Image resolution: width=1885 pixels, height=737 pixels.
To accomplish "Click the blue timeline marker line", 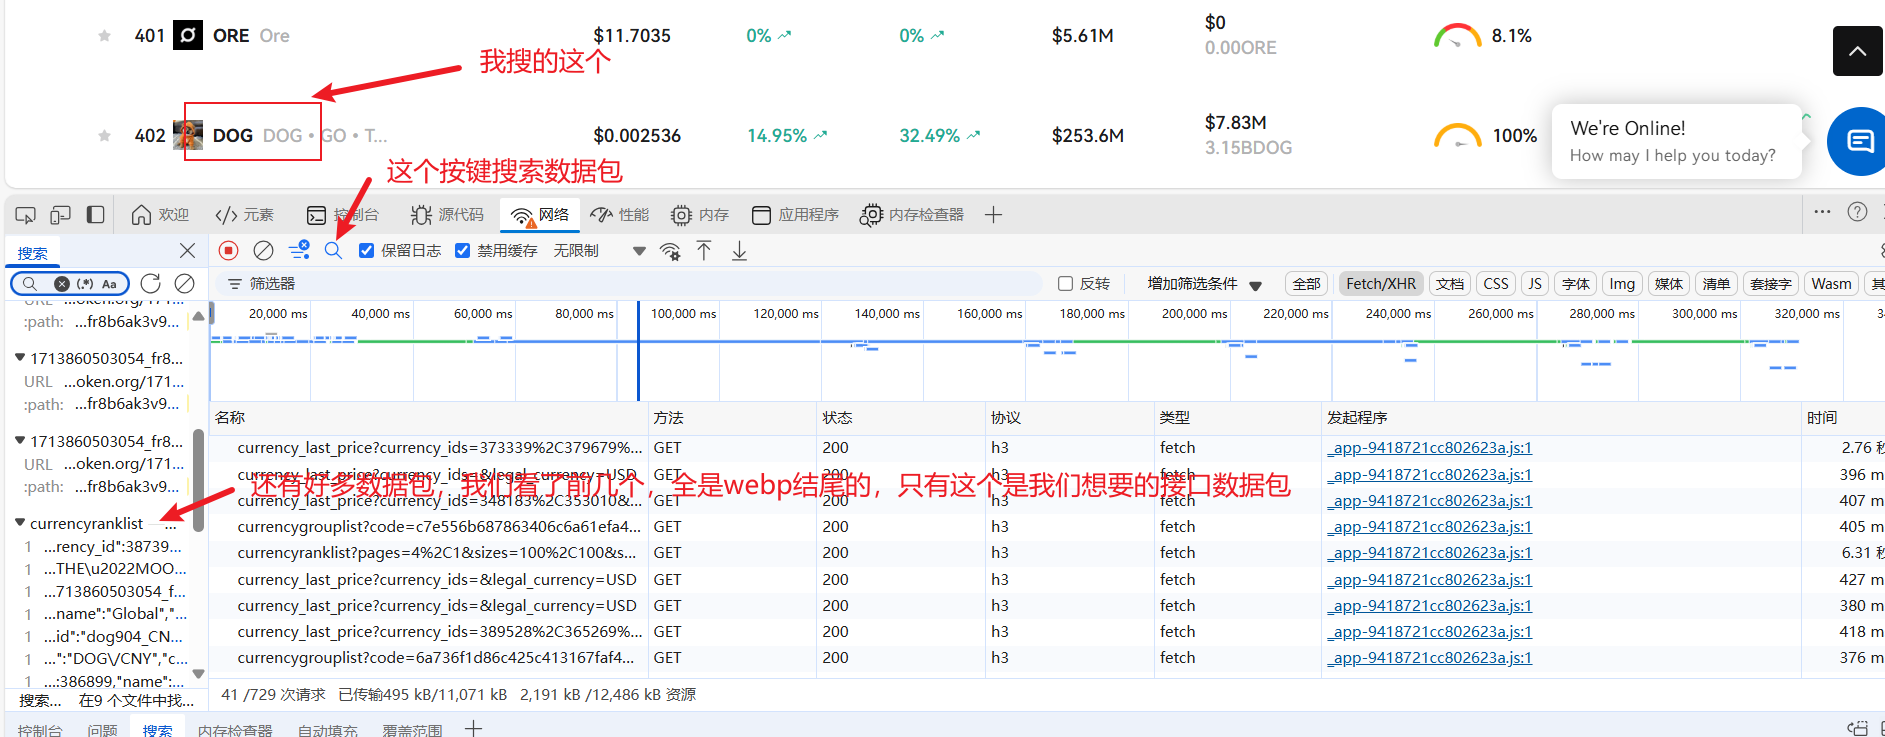I will 638,351.
